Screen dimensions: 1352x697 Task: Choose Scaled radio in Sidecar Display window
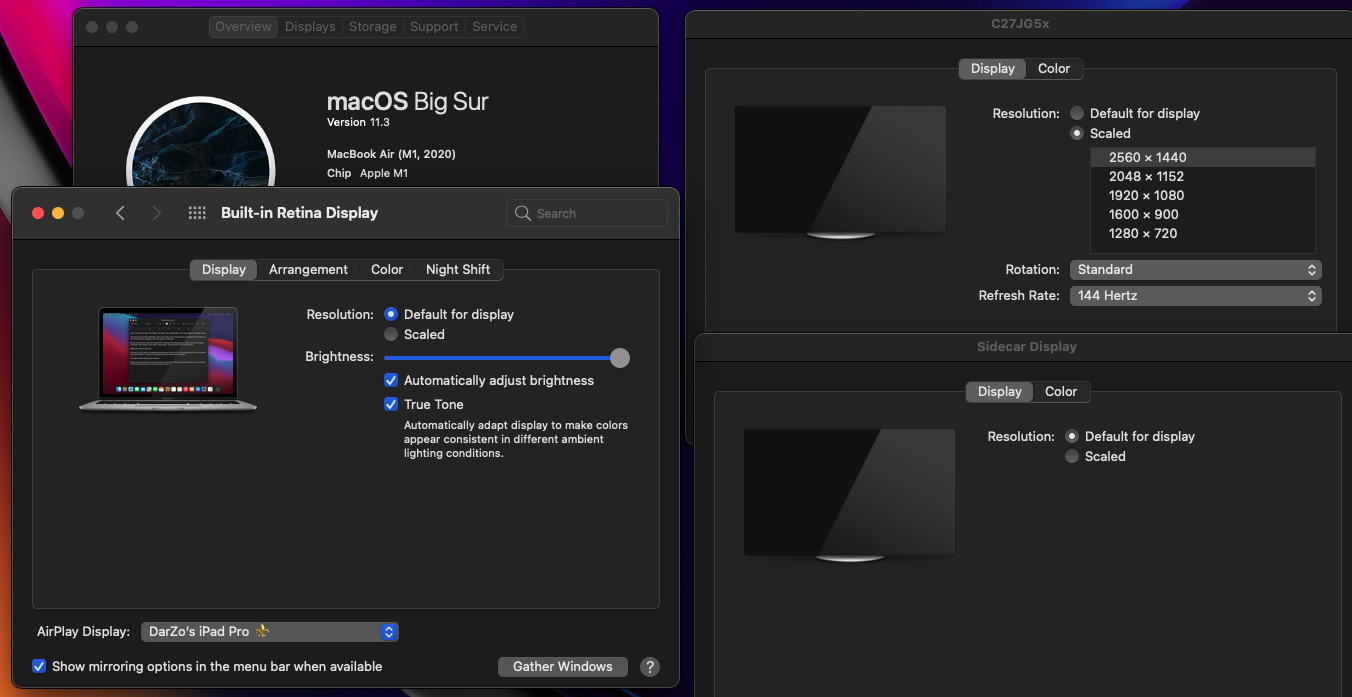[1072, 456]
